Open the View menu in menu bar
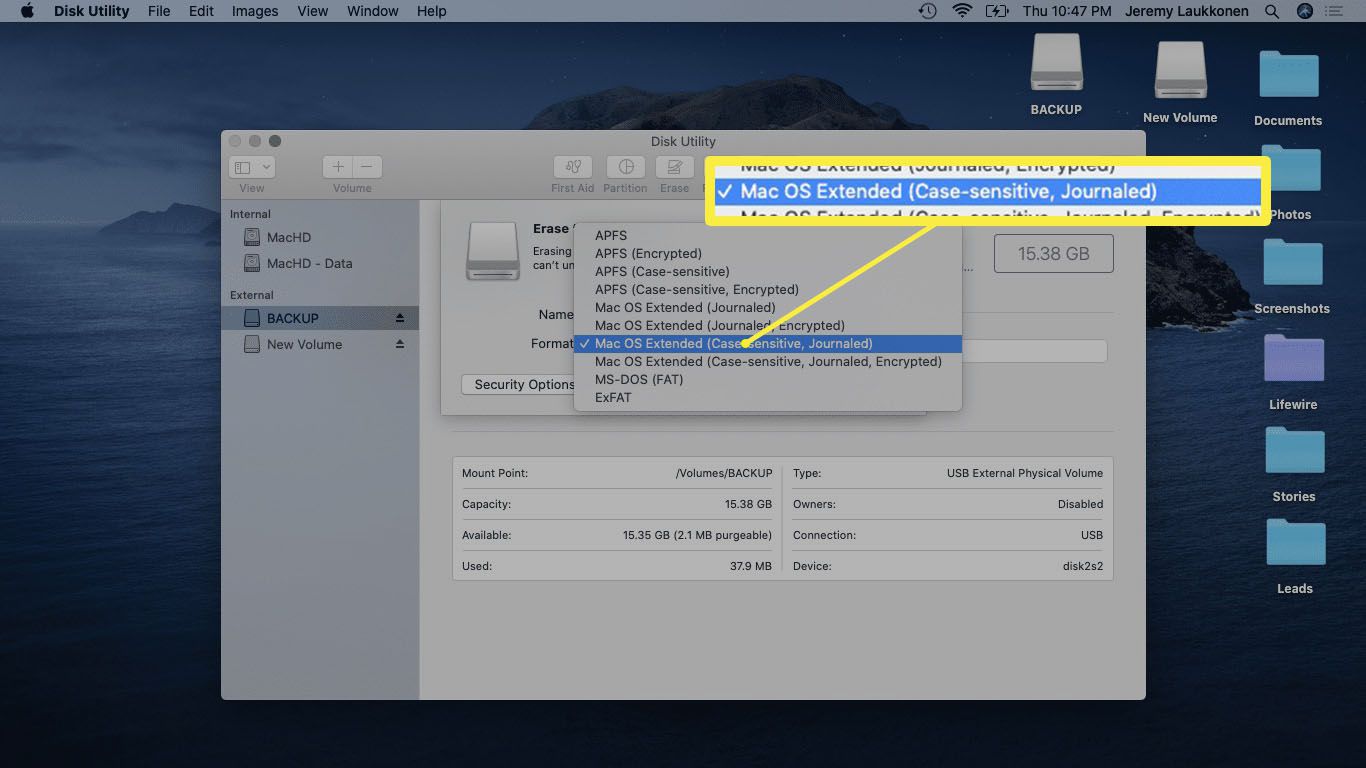This screenshot has height=768, width=1366. coord(312,11)
